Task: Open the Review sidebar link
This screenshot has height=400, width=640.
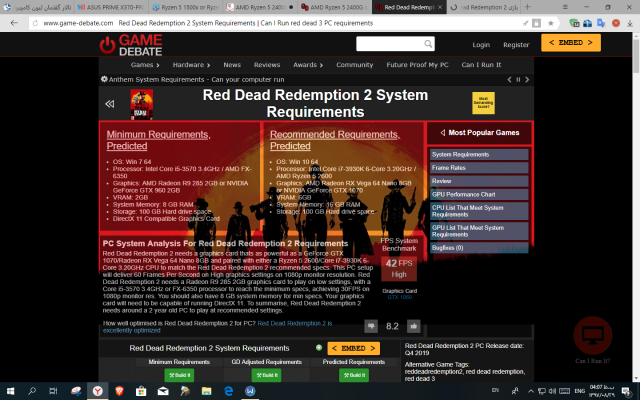Action: (x=479, y=181)
